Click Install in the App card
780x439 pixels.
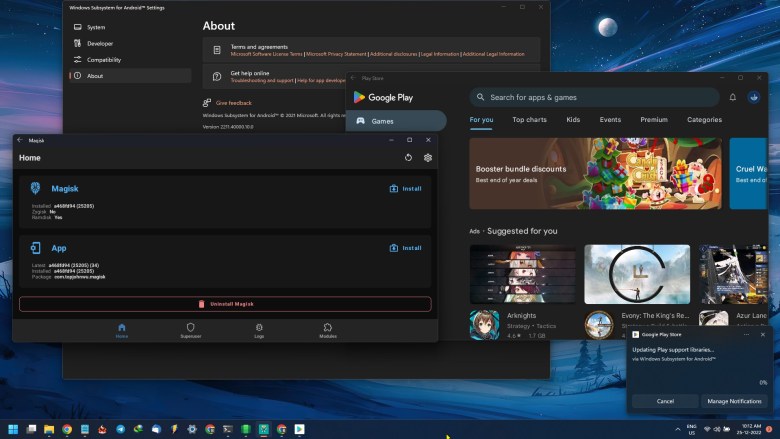coord(405,248)
